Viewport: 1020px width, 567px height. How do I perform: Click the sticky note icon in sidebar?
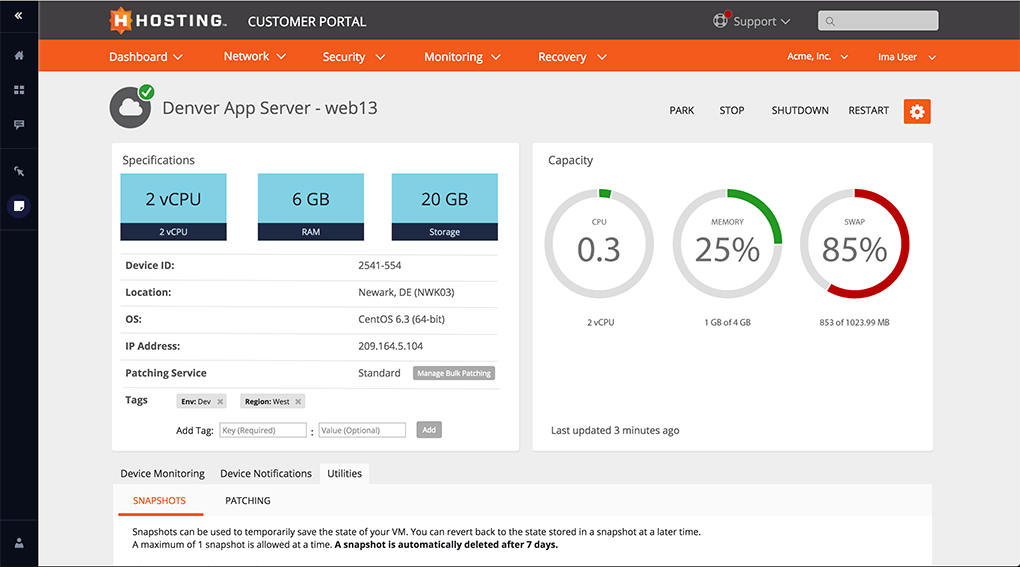coord(19,206)
